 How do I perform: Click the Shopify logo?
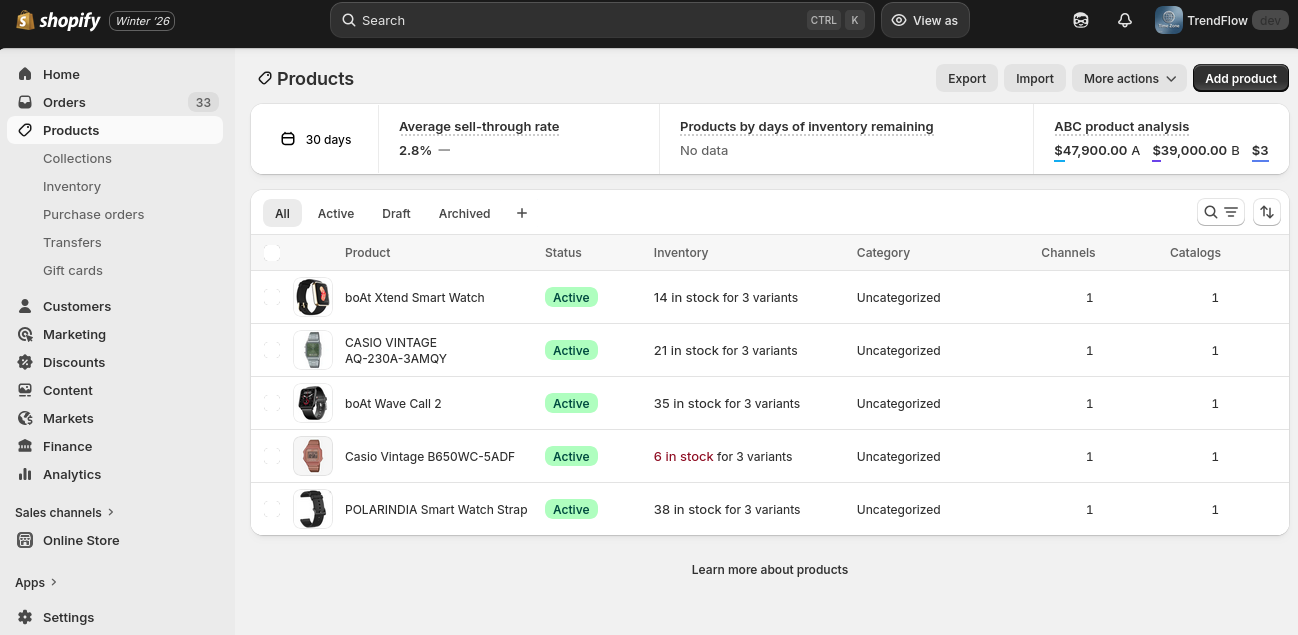coord(58,20)
